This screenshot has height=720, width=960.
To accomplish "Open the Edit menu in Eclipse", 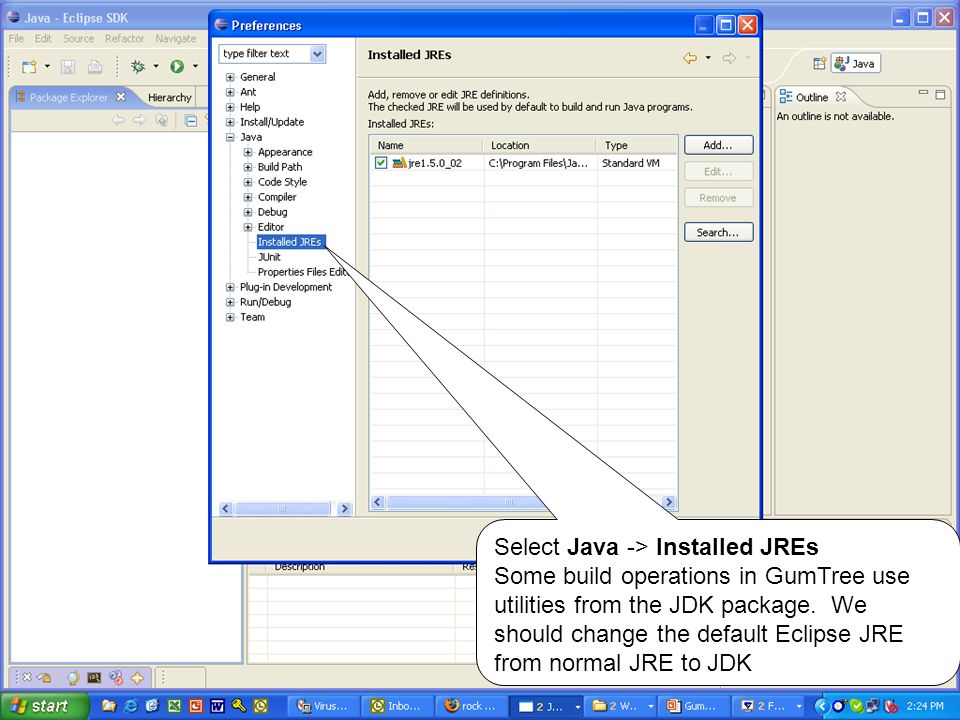I will pyautogui.click(x=43, y=39).
